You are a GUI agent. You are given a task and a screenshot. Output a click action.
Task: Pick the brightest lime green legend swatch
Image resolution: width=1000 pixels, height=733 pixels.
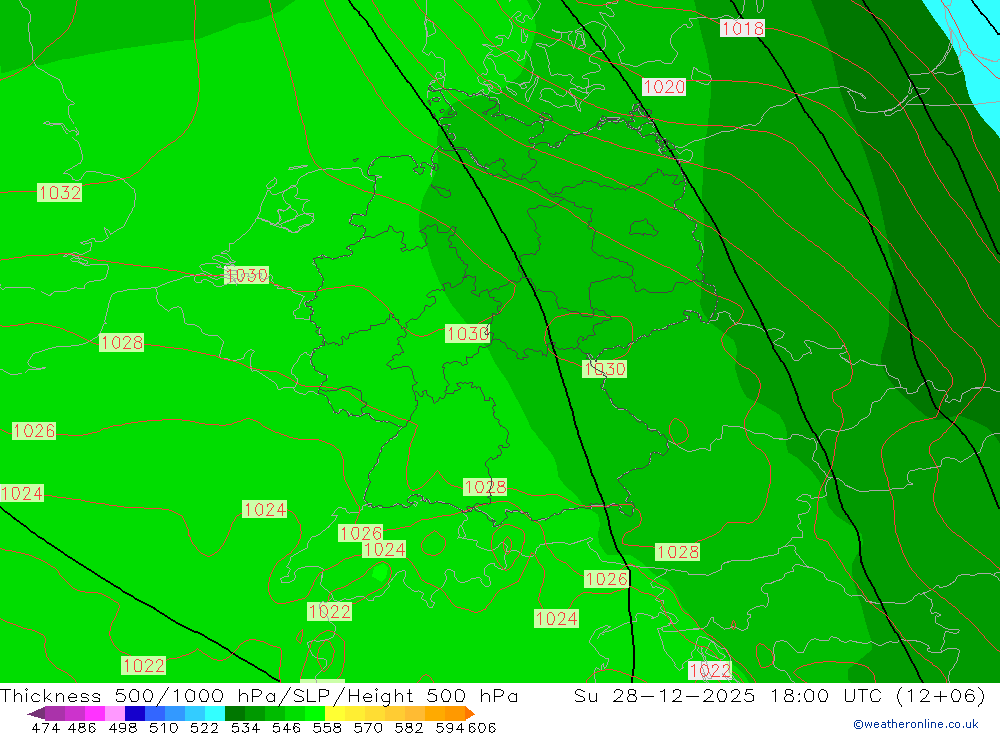pos(315,713)
